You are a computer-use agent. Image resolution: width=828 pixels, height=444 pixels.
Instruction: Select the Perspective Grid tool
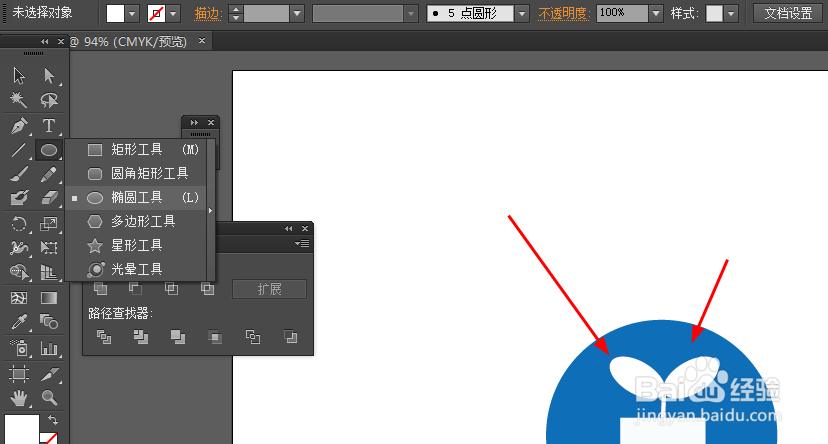tap(49, 272)
